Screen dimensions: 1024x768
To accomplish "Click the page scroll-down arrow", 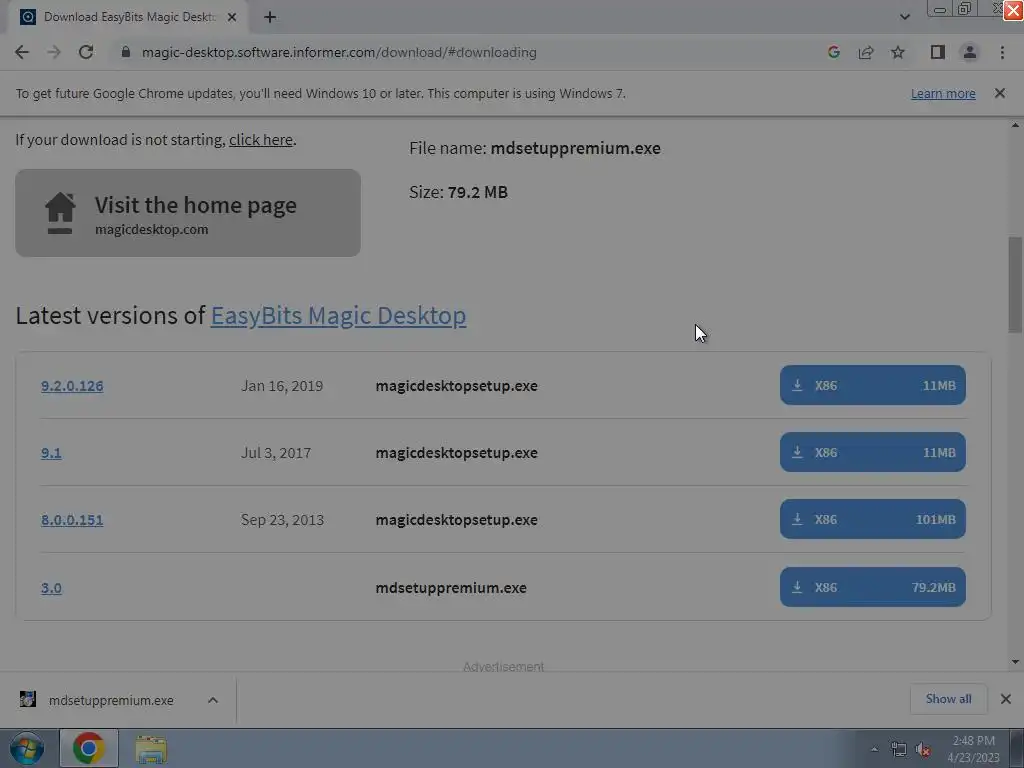I will (1015, 662).
